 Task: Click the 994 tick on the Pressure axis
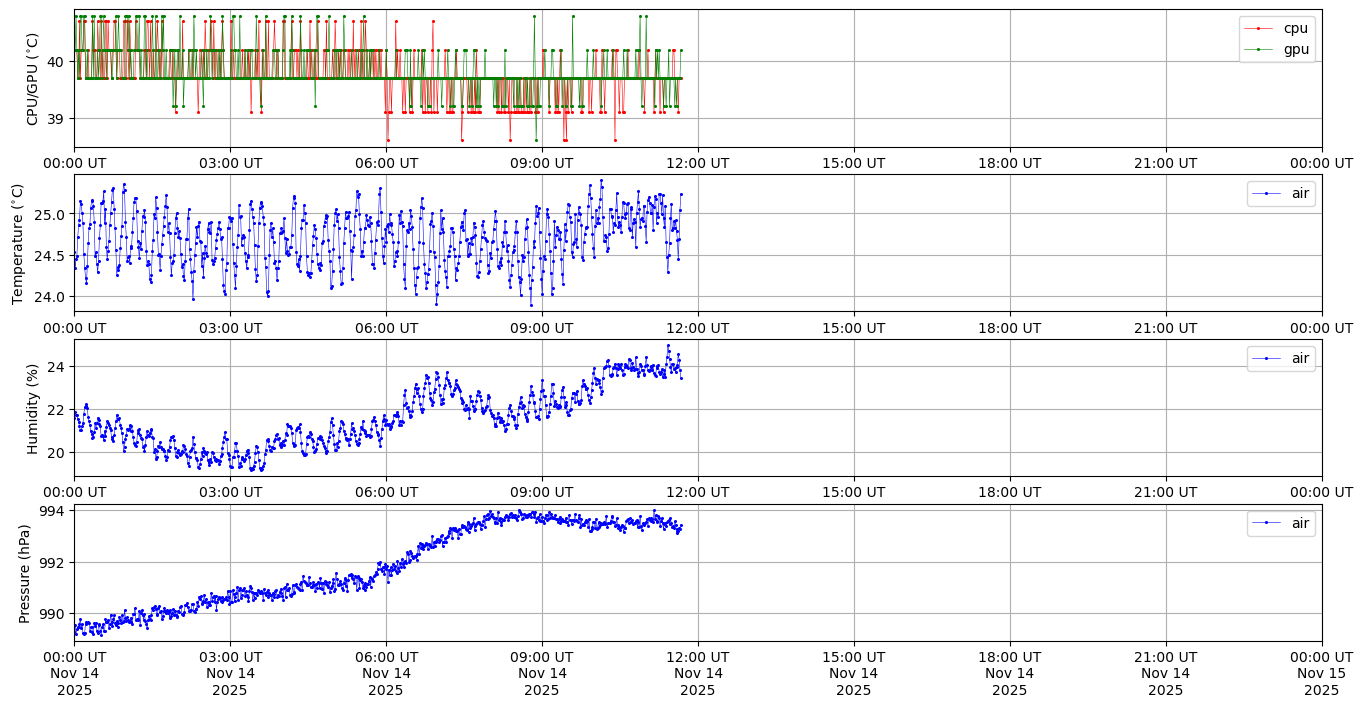[52, 511]
